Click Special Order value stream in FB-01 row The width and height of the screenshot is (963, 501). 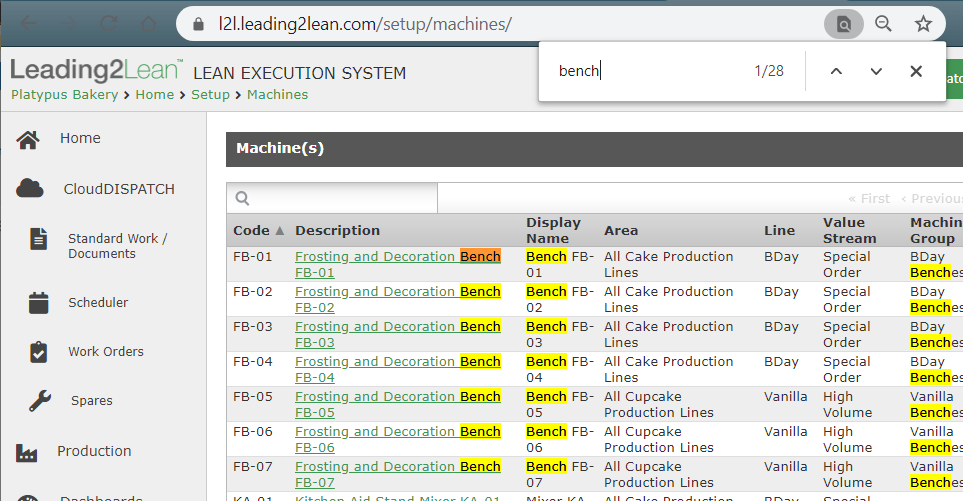coord(847,265)
